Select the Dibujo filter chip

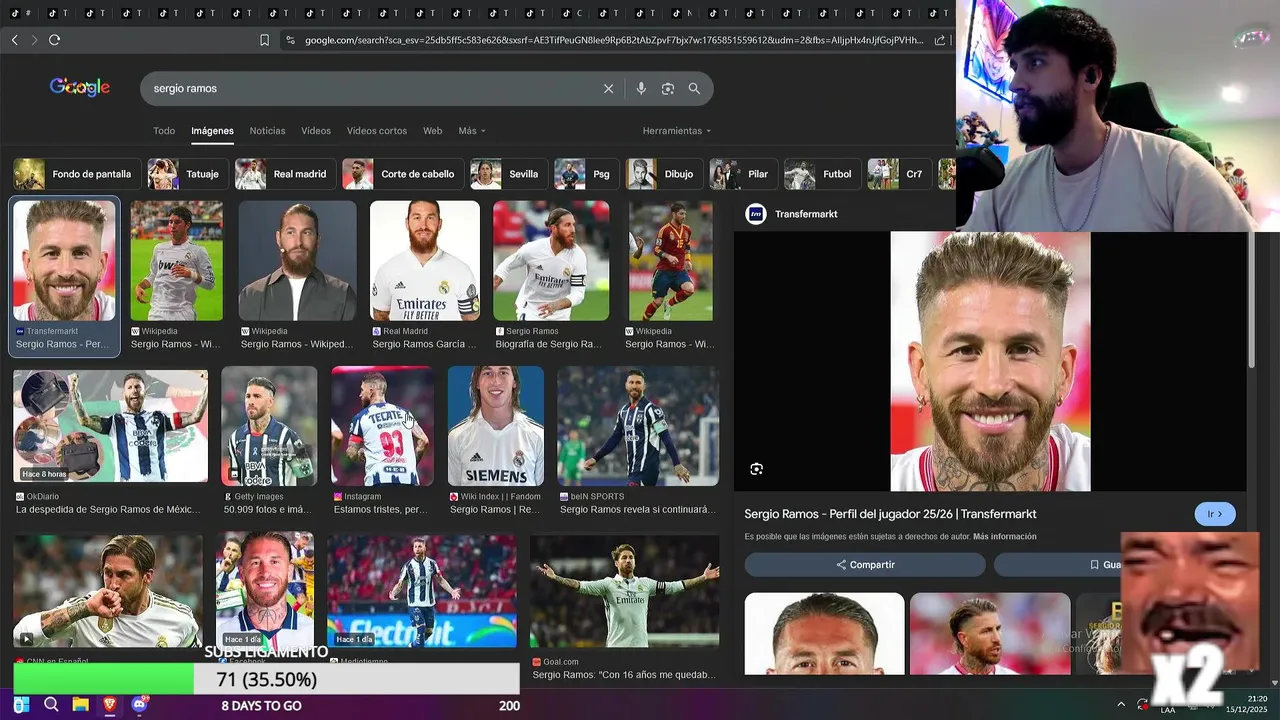(x=664, y=174)
